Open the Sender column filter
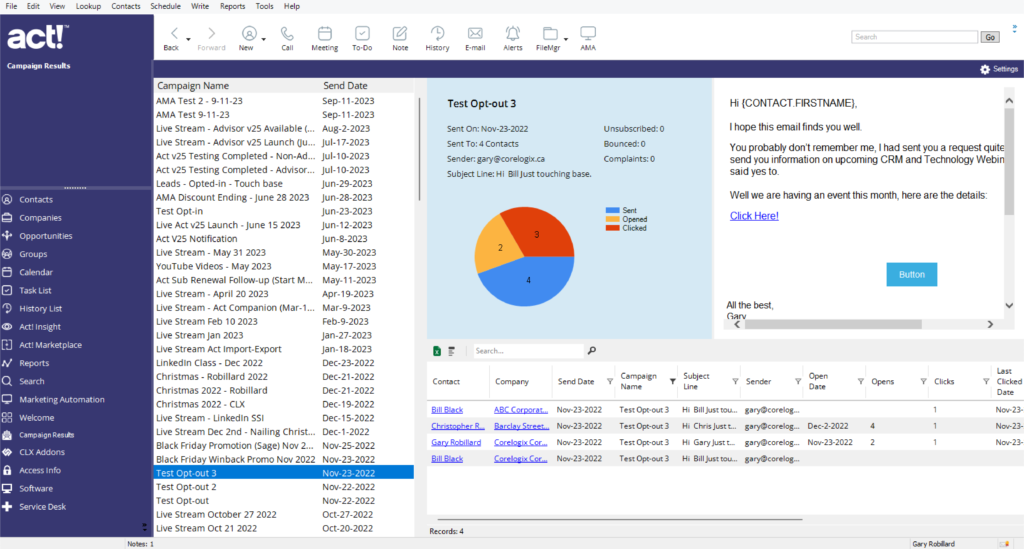The image size is (1024, 549). [x=797, y=382]
